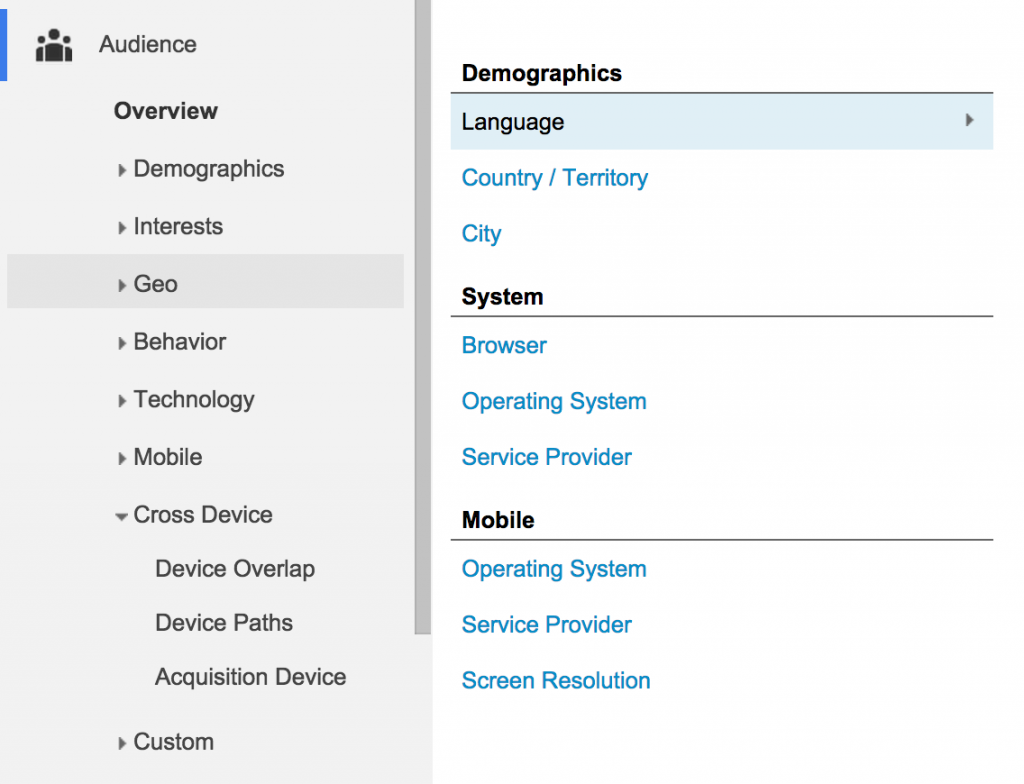The image size is (1024, 784).
Task: Select the highlighted Language report
Action: click(512, 121)
